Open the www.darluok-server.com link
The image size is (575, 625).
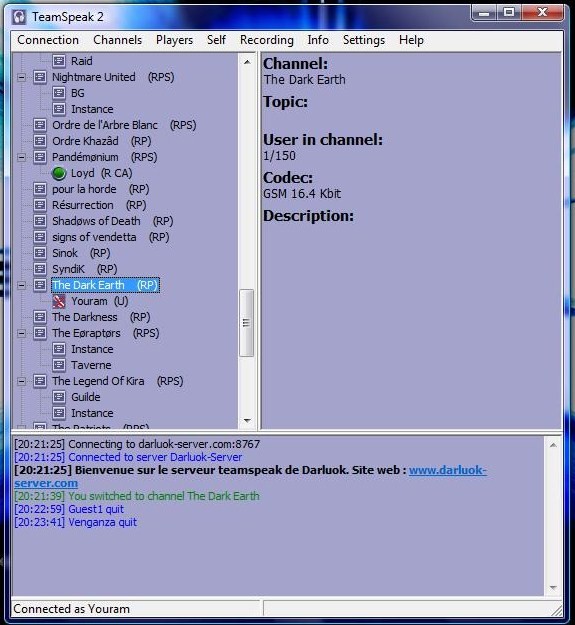(x=447, y=470)
